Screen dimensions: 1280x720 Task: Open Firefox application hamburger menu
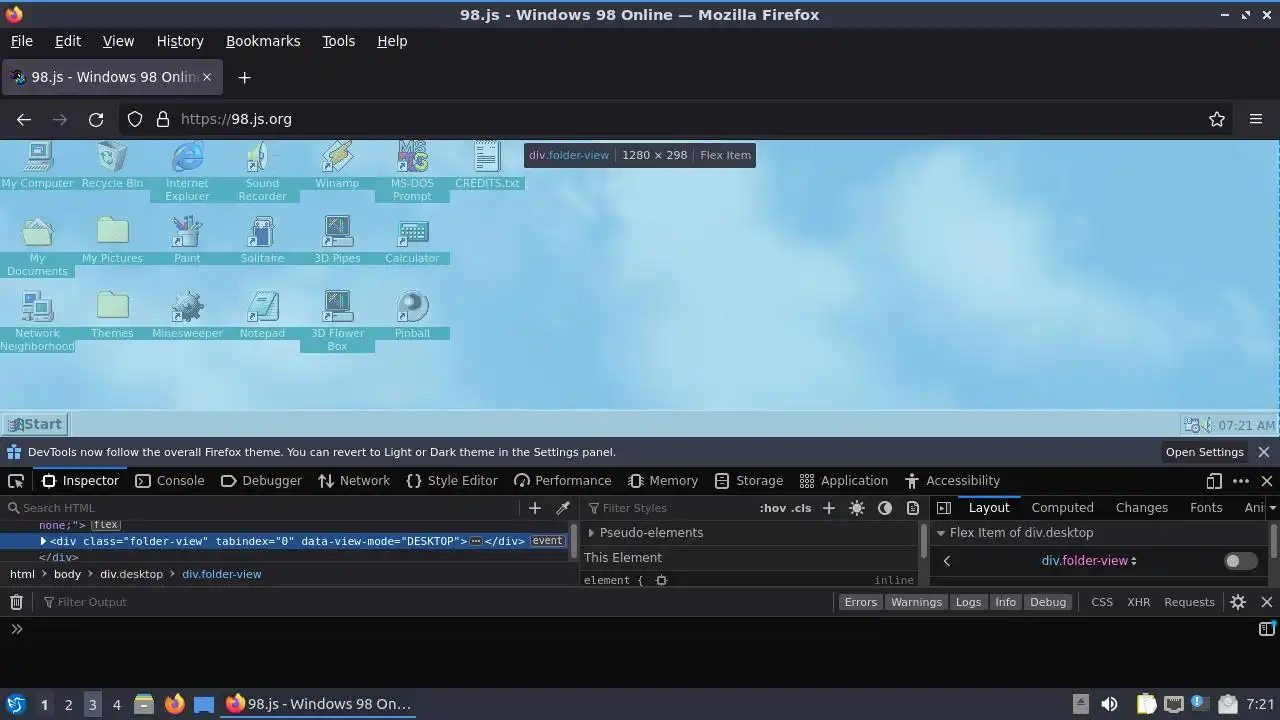point(1256,119)
